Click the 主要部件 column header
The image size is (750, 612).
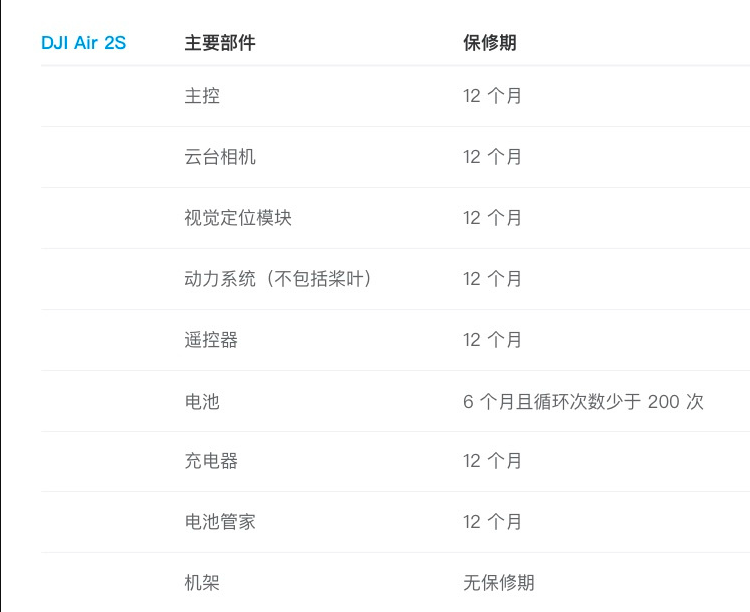[x=220, y=43]
